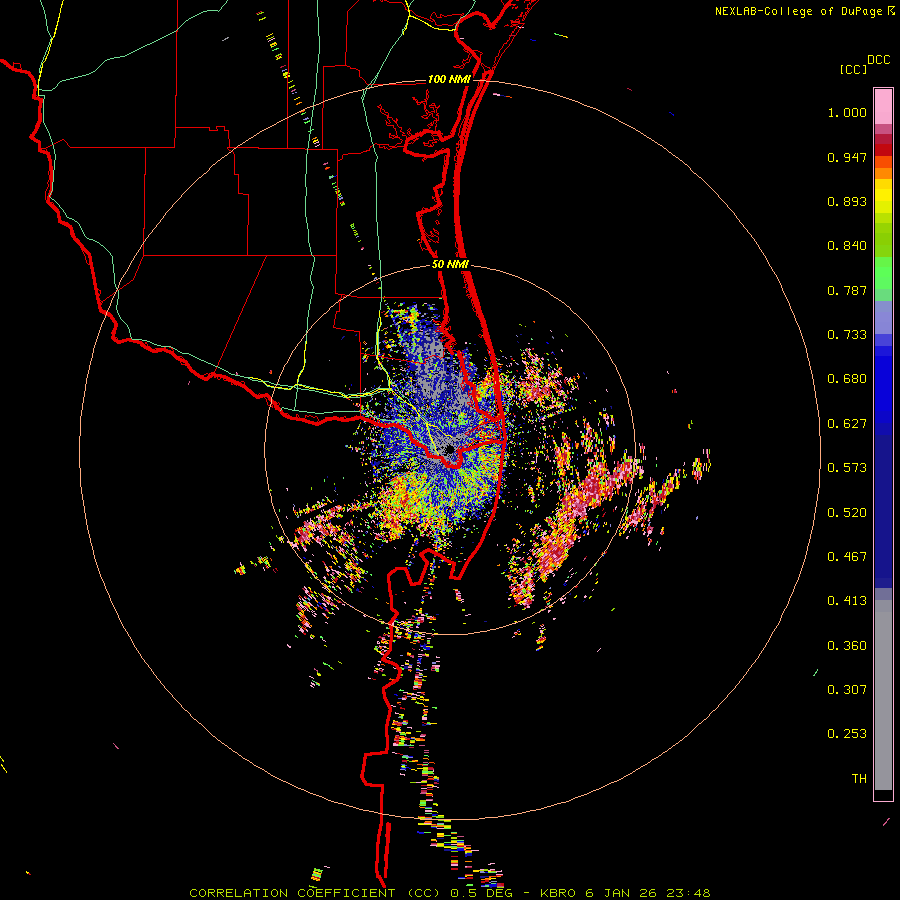Click the NEXLAB-College of DuPage credit text
This screenshot has width=900, height=900.
[798, 11]
